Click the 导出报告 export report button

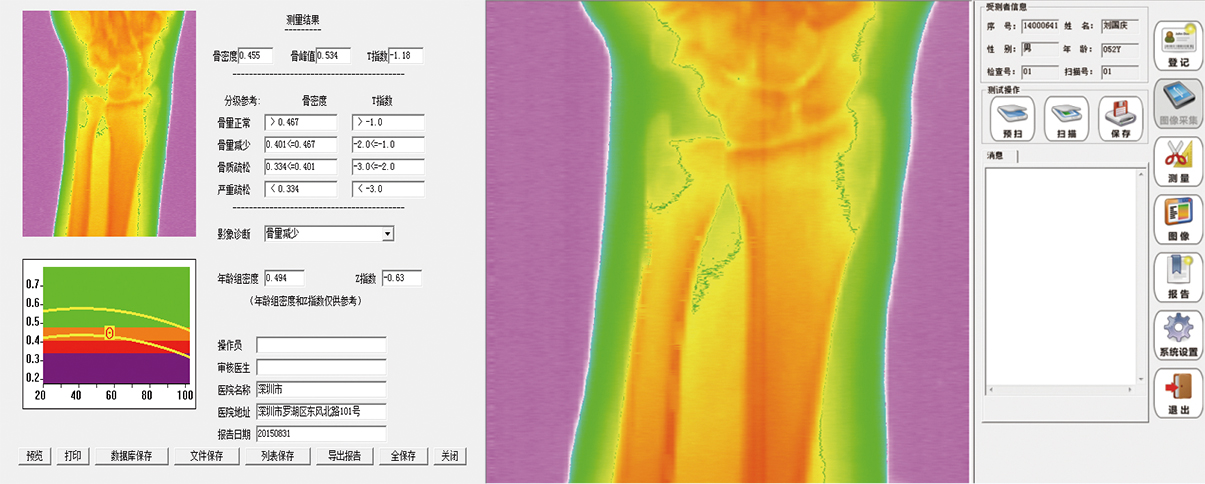click(x=344, y=456)
